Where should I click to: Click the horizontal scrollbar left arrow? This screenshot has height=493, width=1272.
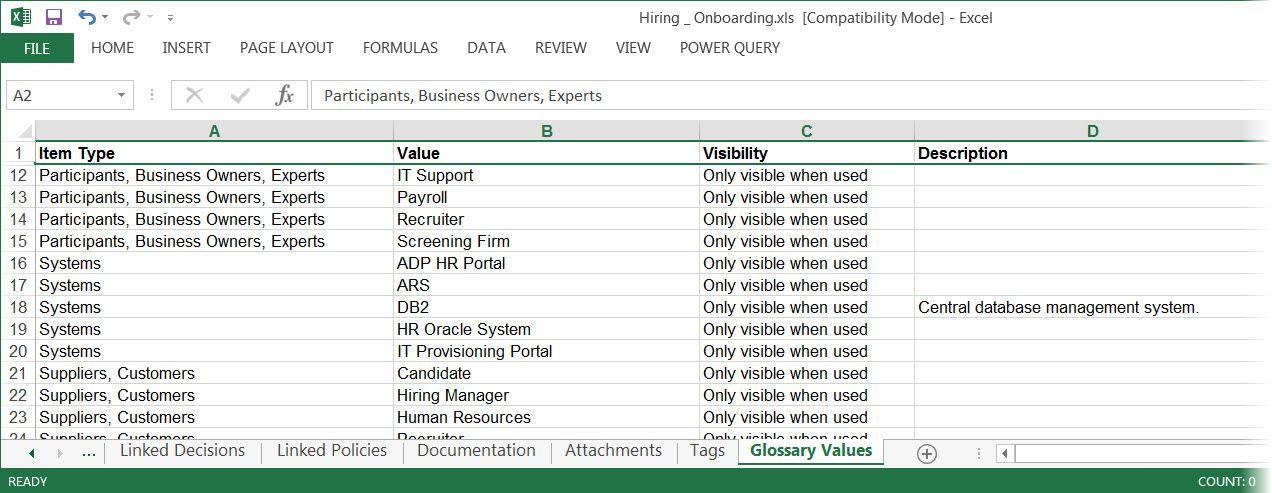coord(1005,454)
